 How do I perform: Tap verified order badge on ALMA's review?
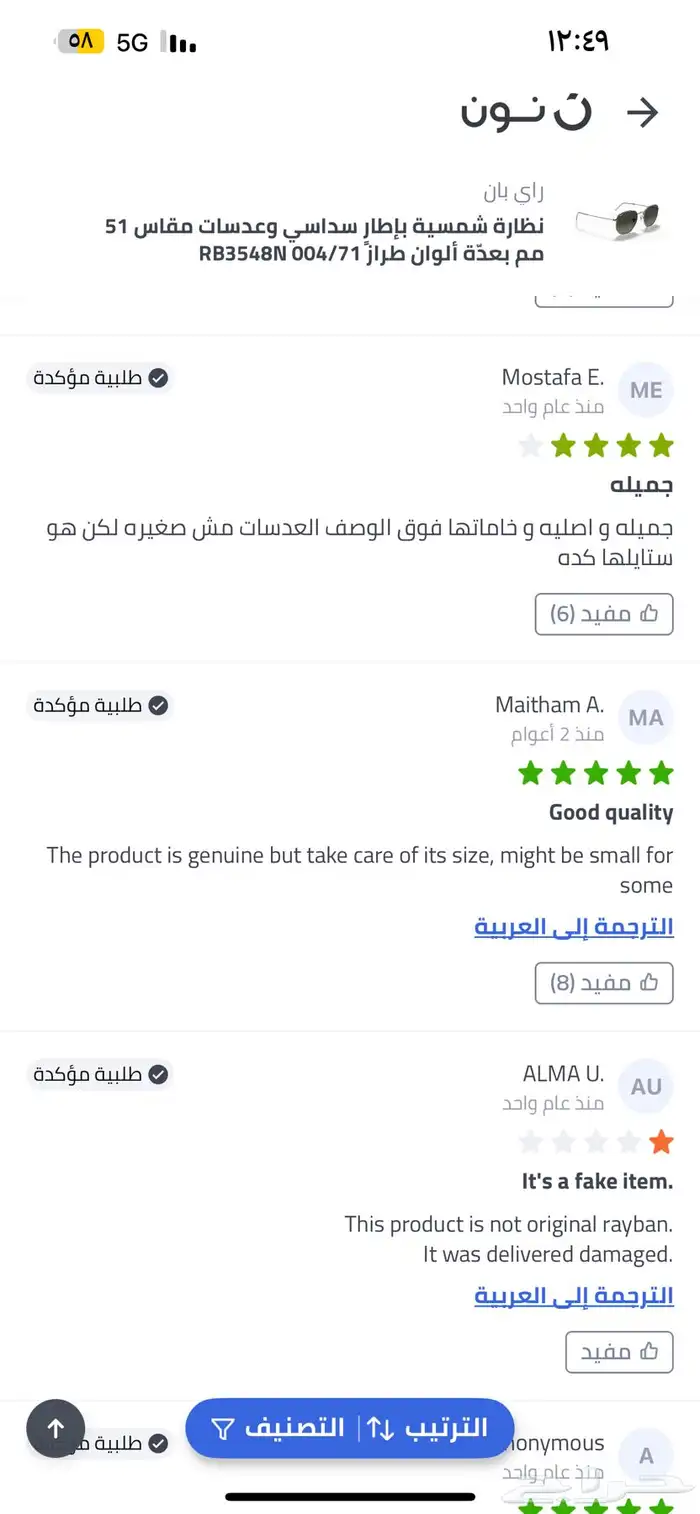point(100,1075)
